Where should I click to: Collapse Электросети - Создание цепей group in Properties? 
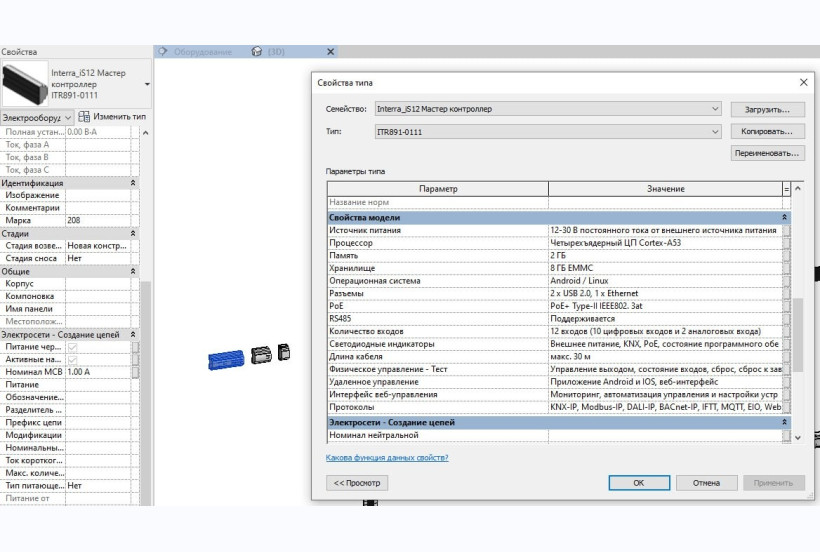coord(133,335)
